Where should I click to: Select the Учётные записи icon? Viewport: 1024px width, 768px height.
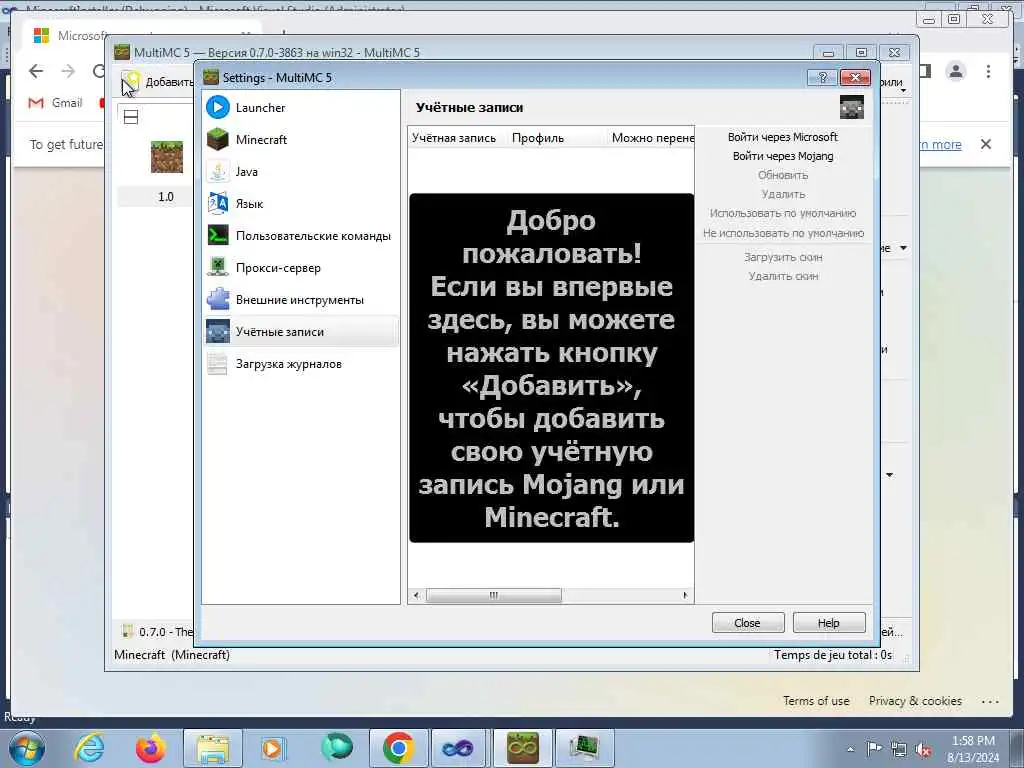tap(217, 331)
